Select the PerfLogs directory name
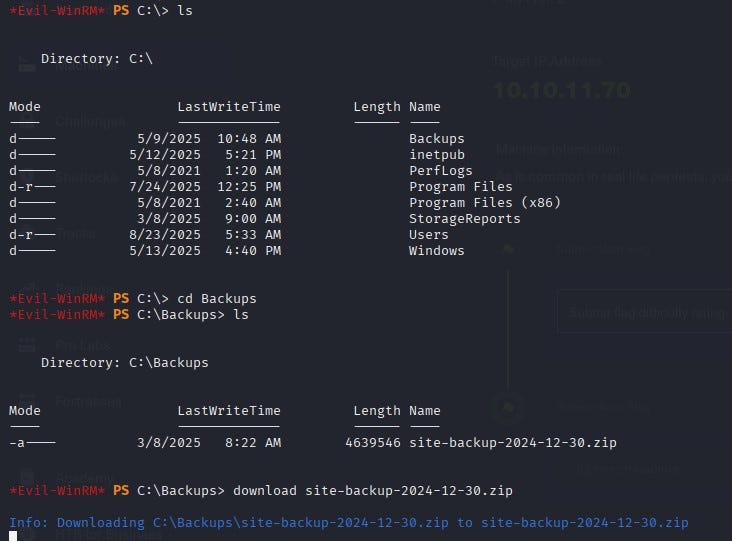 pyautogui.click(x=440, y=171)
